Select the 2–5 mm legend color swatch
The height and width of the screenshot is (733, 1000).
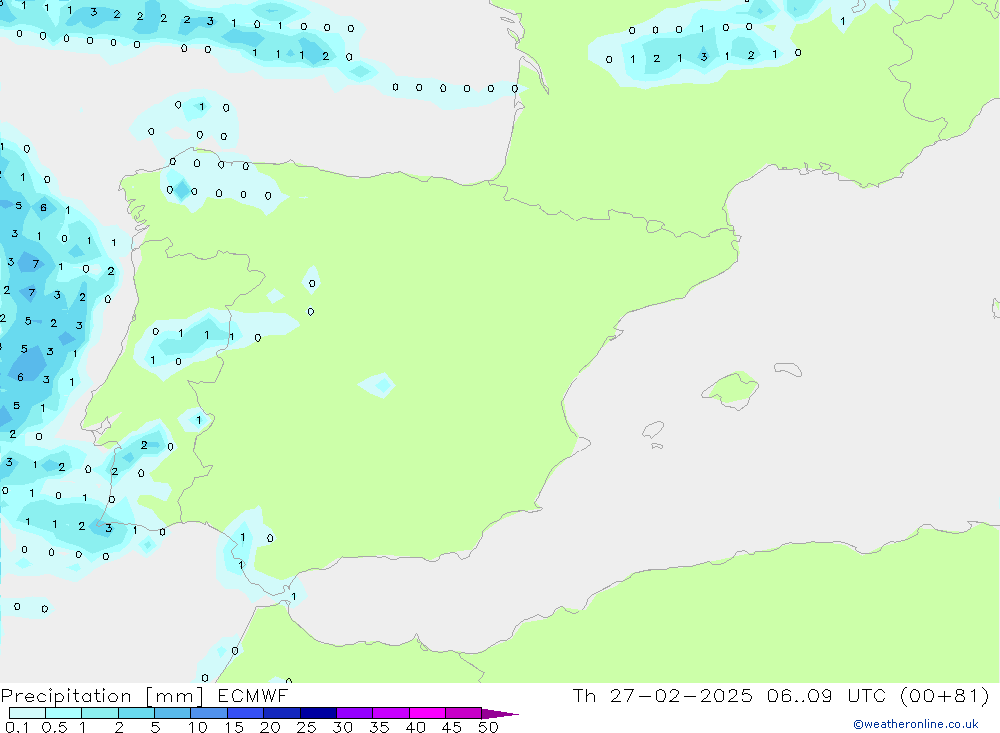click(x=136, y=713)
